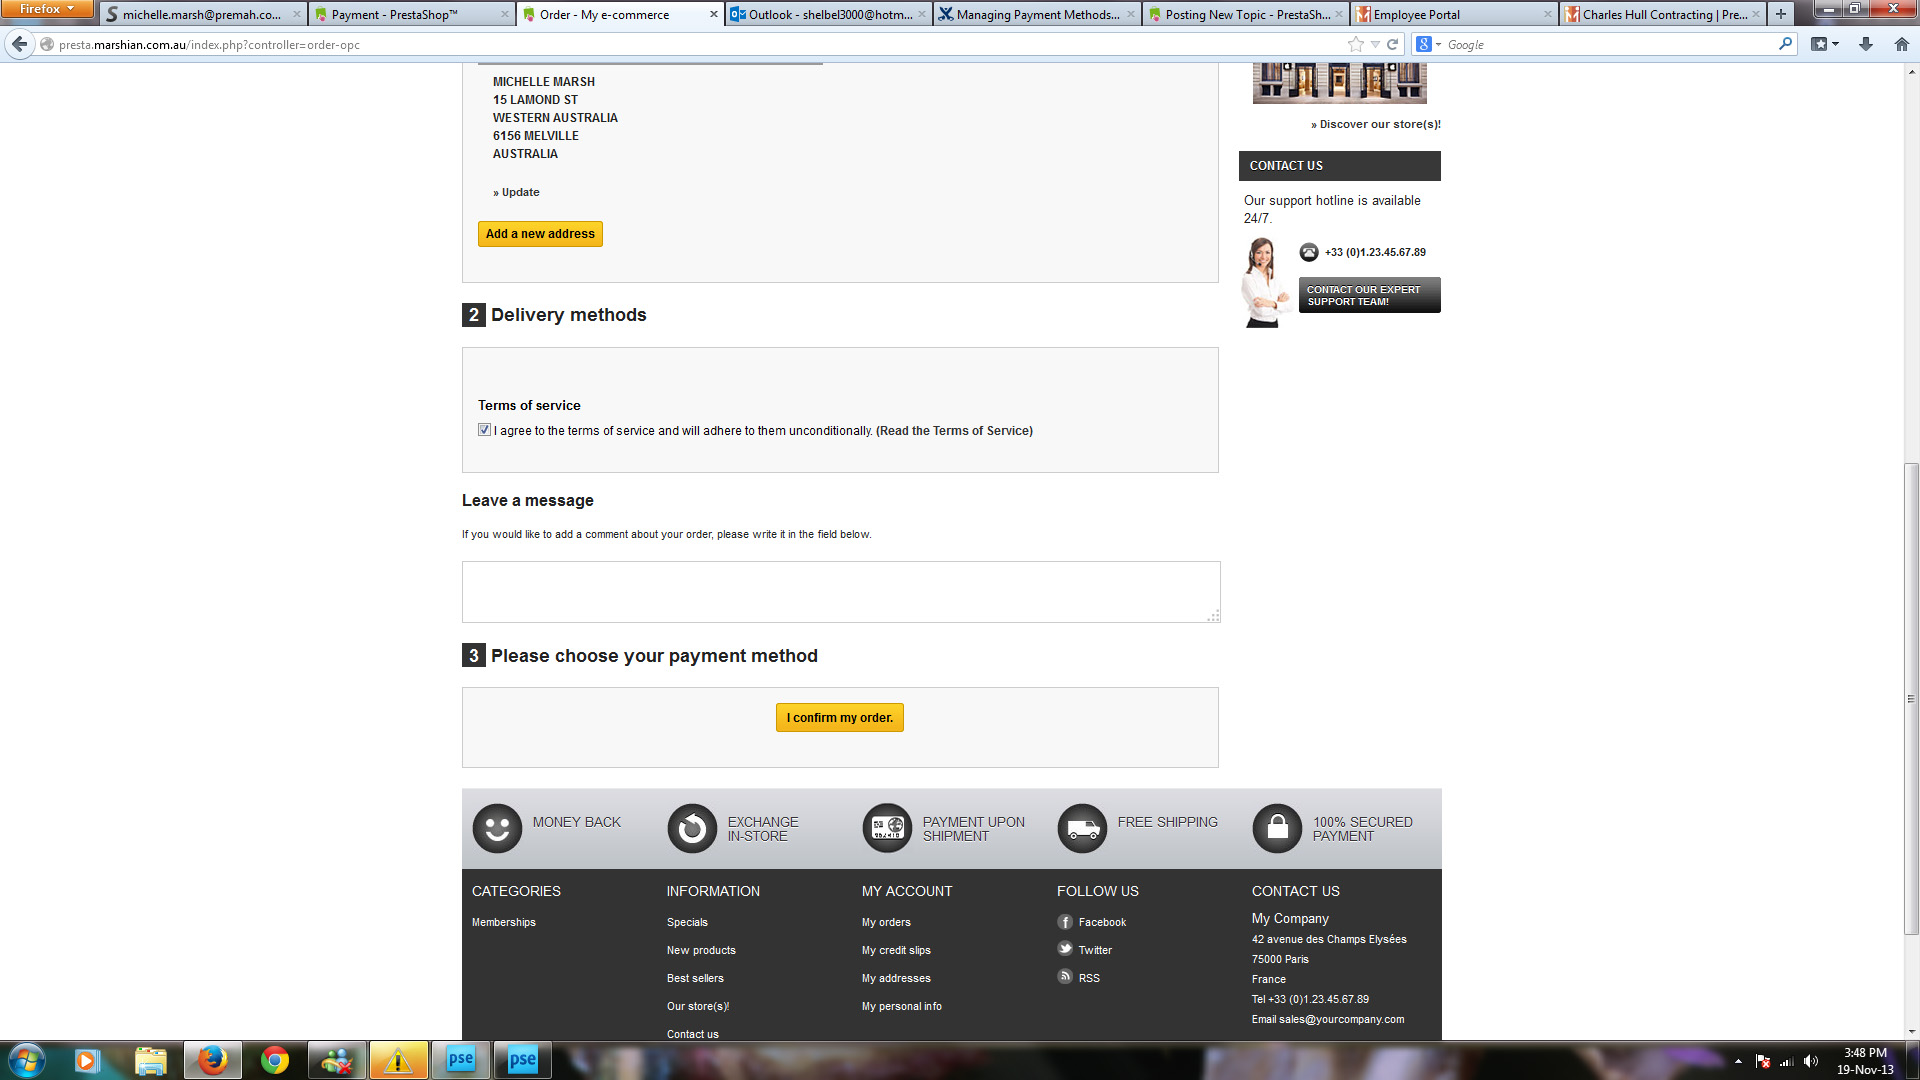The image size is (1920, 1080).
Task: Open Read the Terms of Service link
Action: [x=954, y=431]
